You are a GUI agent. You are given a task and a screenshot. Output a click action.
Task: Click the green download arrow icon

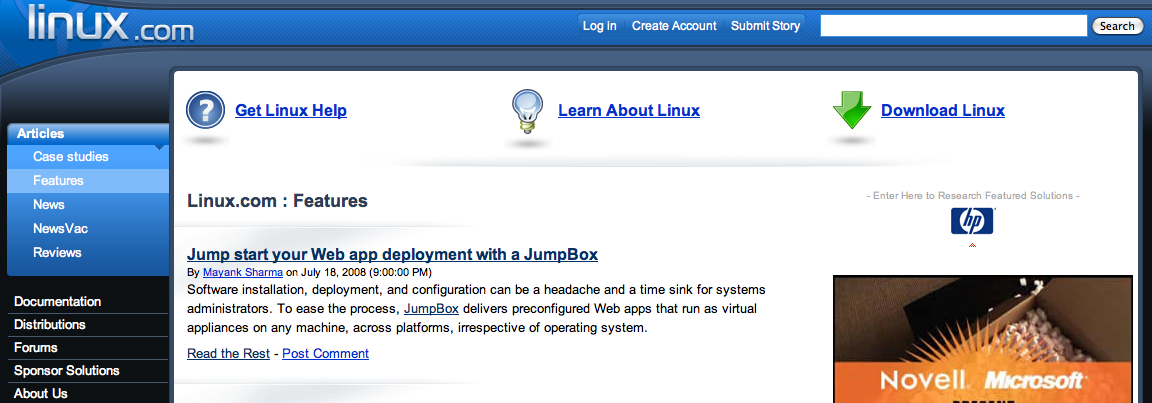(x=852, y=110)
